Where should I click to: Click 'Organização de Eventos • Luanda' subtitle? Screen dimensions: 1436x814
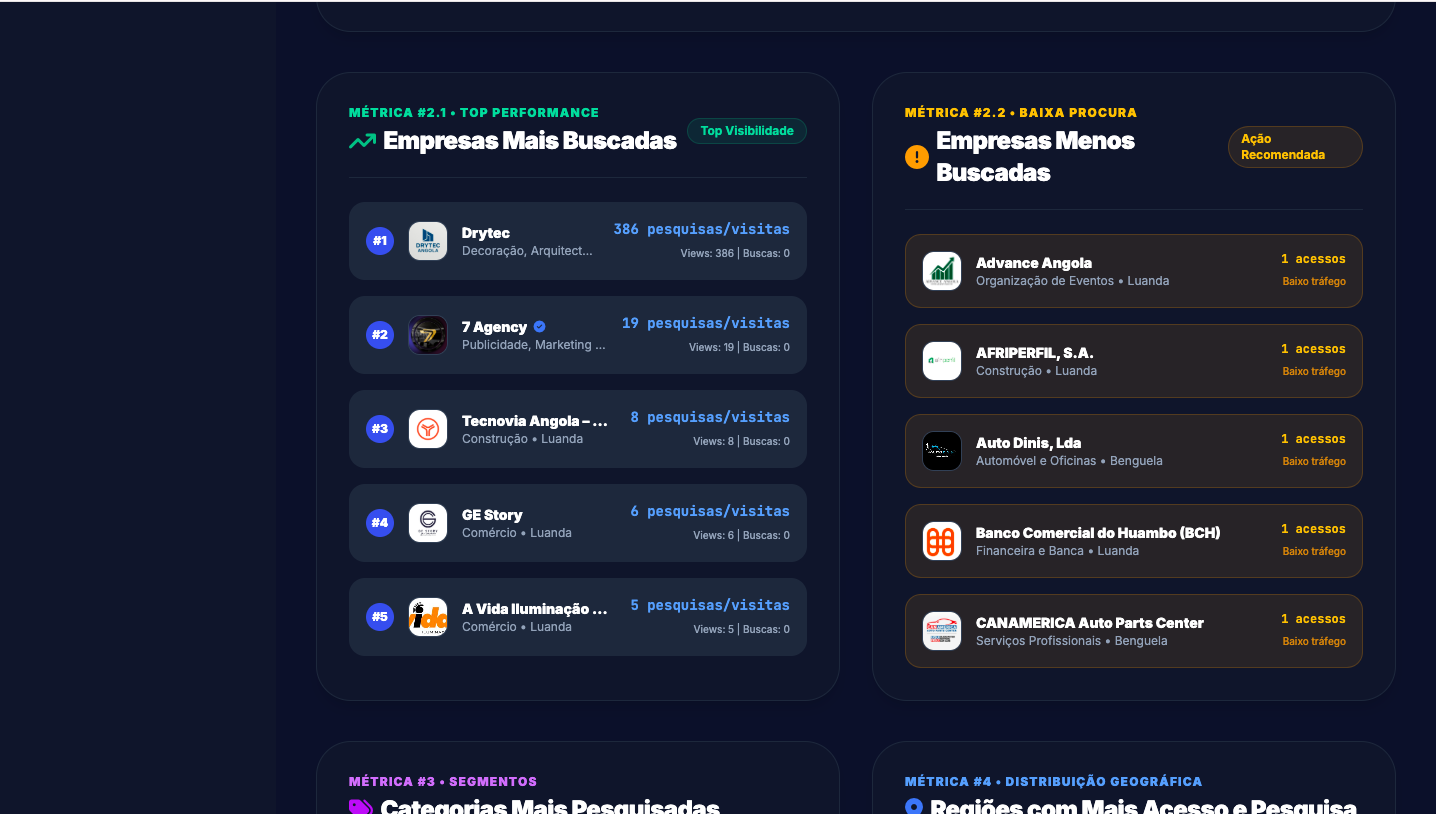click(1072, 281)
